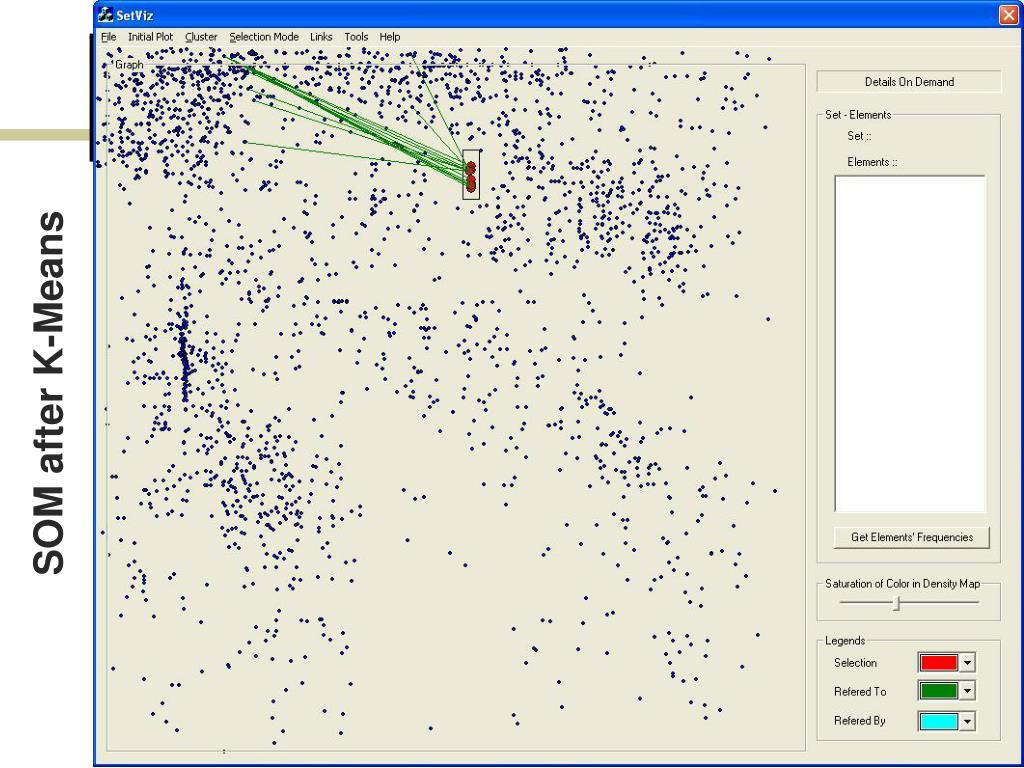Open the Selection Mode menu
Screen dimensions: 1024x768
tap(264, 37)
